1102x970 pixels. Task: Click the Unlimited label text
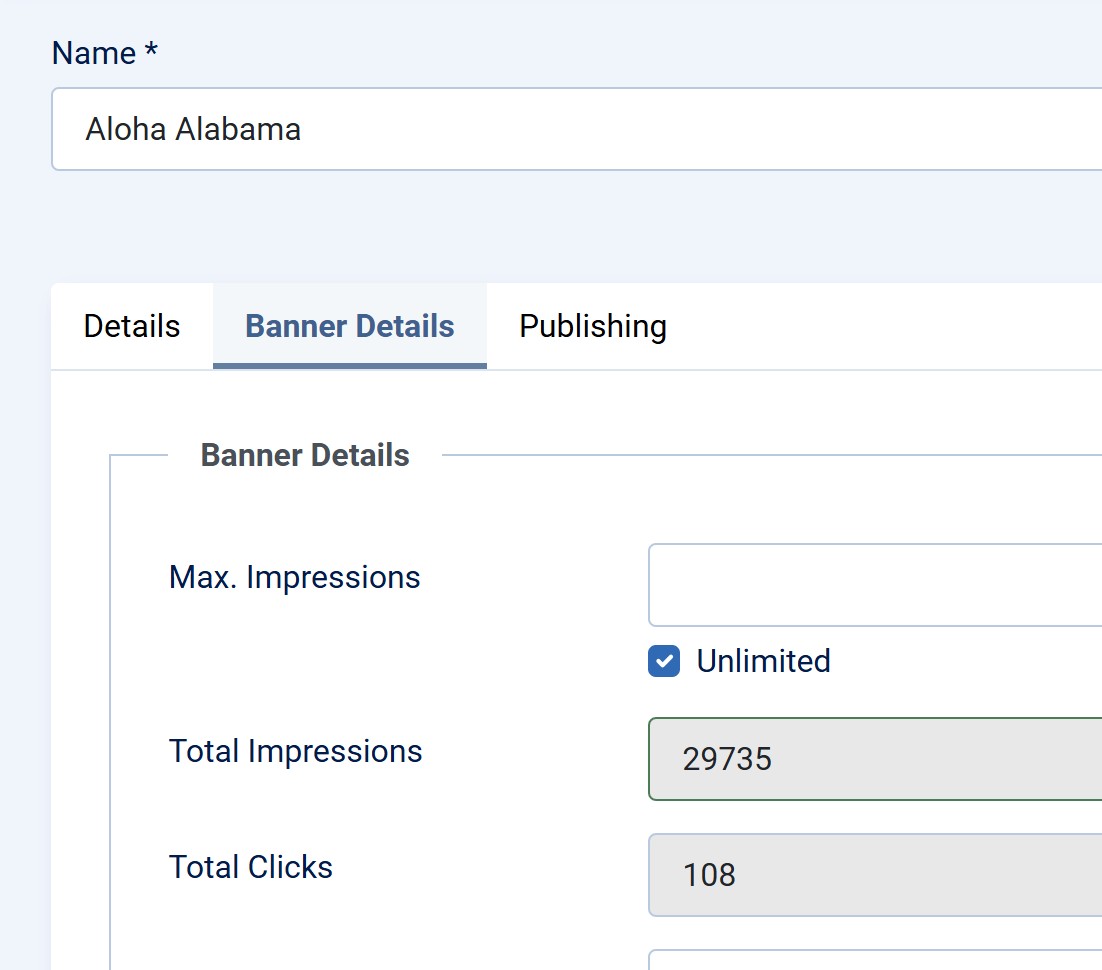pyautogui.click(x=763, y=661)
